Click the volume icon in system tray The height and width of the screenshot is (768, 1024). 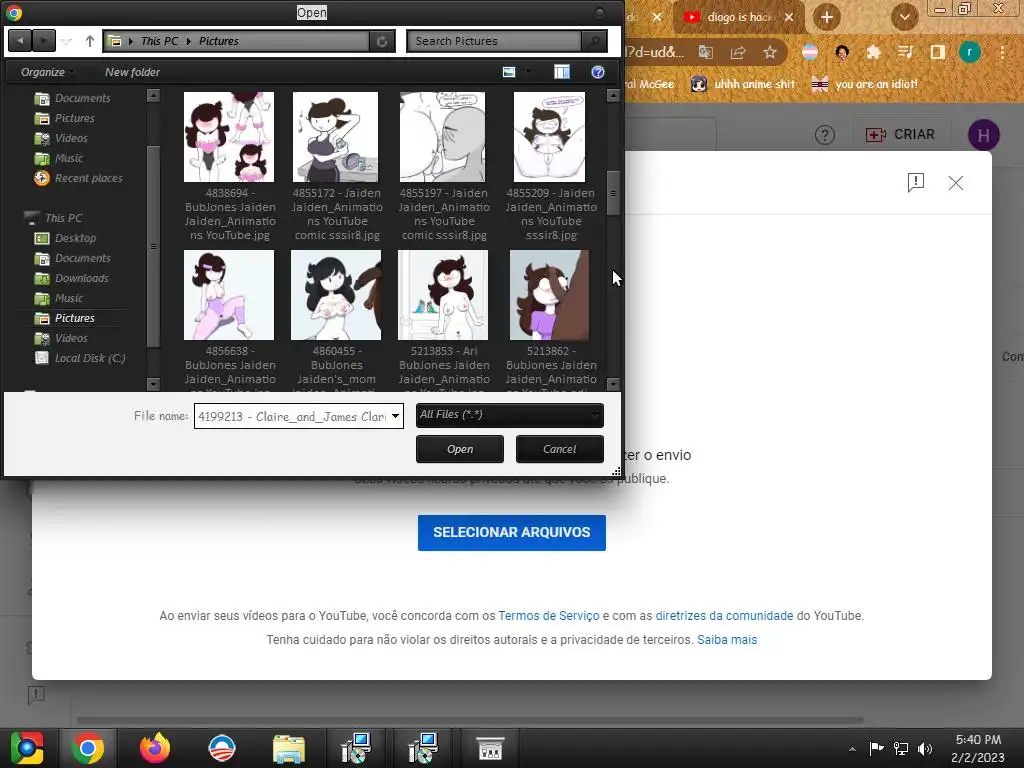(x=925, y=749)
